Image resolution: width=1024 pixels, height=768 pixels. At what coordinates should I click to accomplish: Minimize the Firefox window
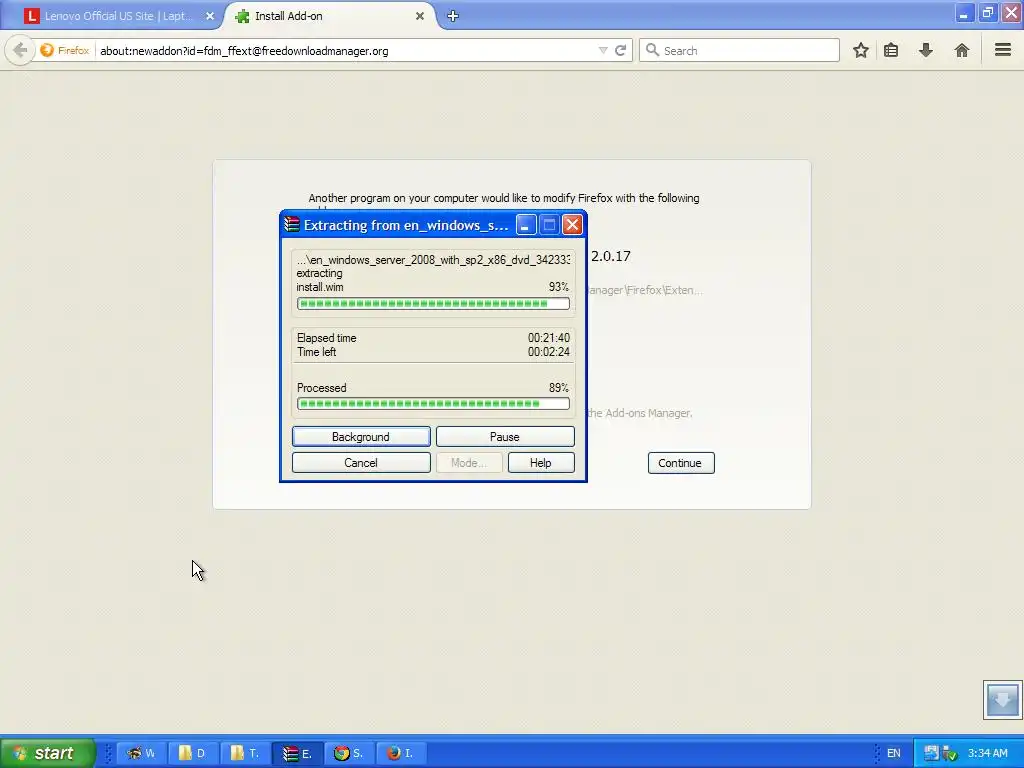pyautogui.click(x=964, y=13)
